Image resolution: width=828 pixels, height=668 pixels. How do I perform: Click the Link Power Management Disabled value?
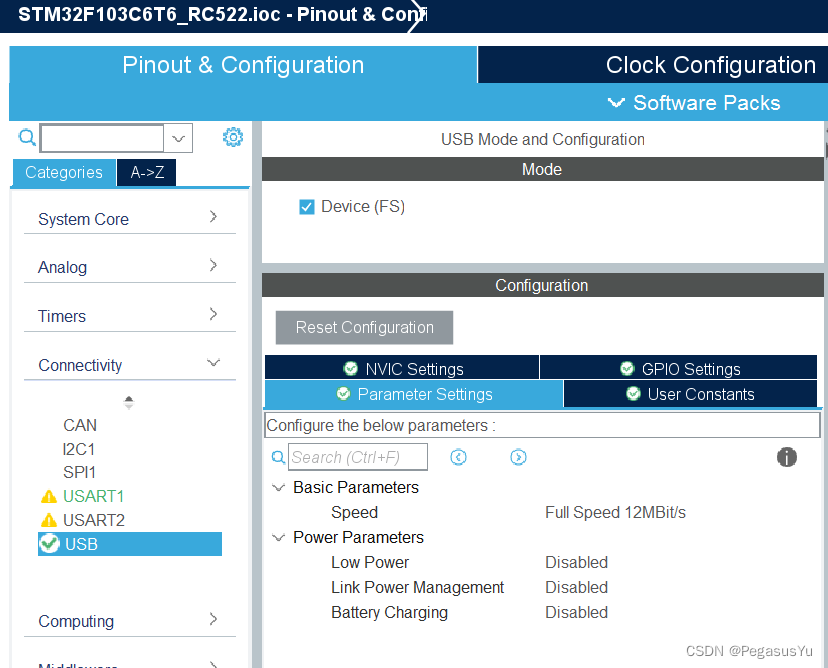coord(576,587)
